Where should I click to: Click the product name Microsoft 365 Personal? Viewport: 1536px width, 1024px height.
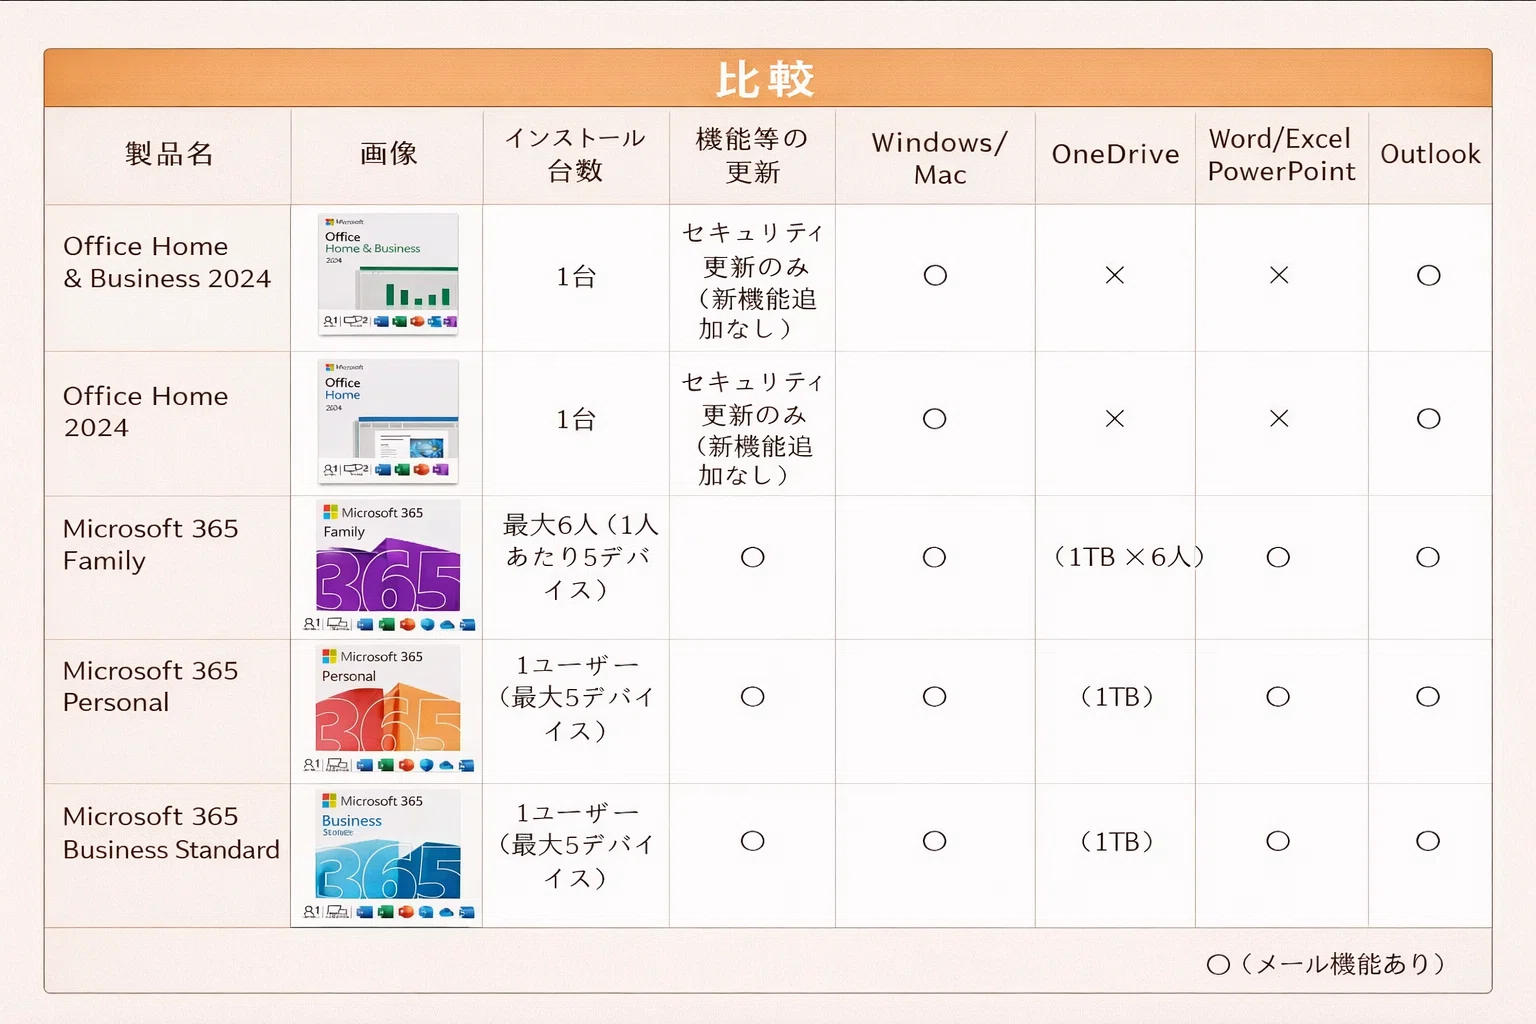click(151, 686)
